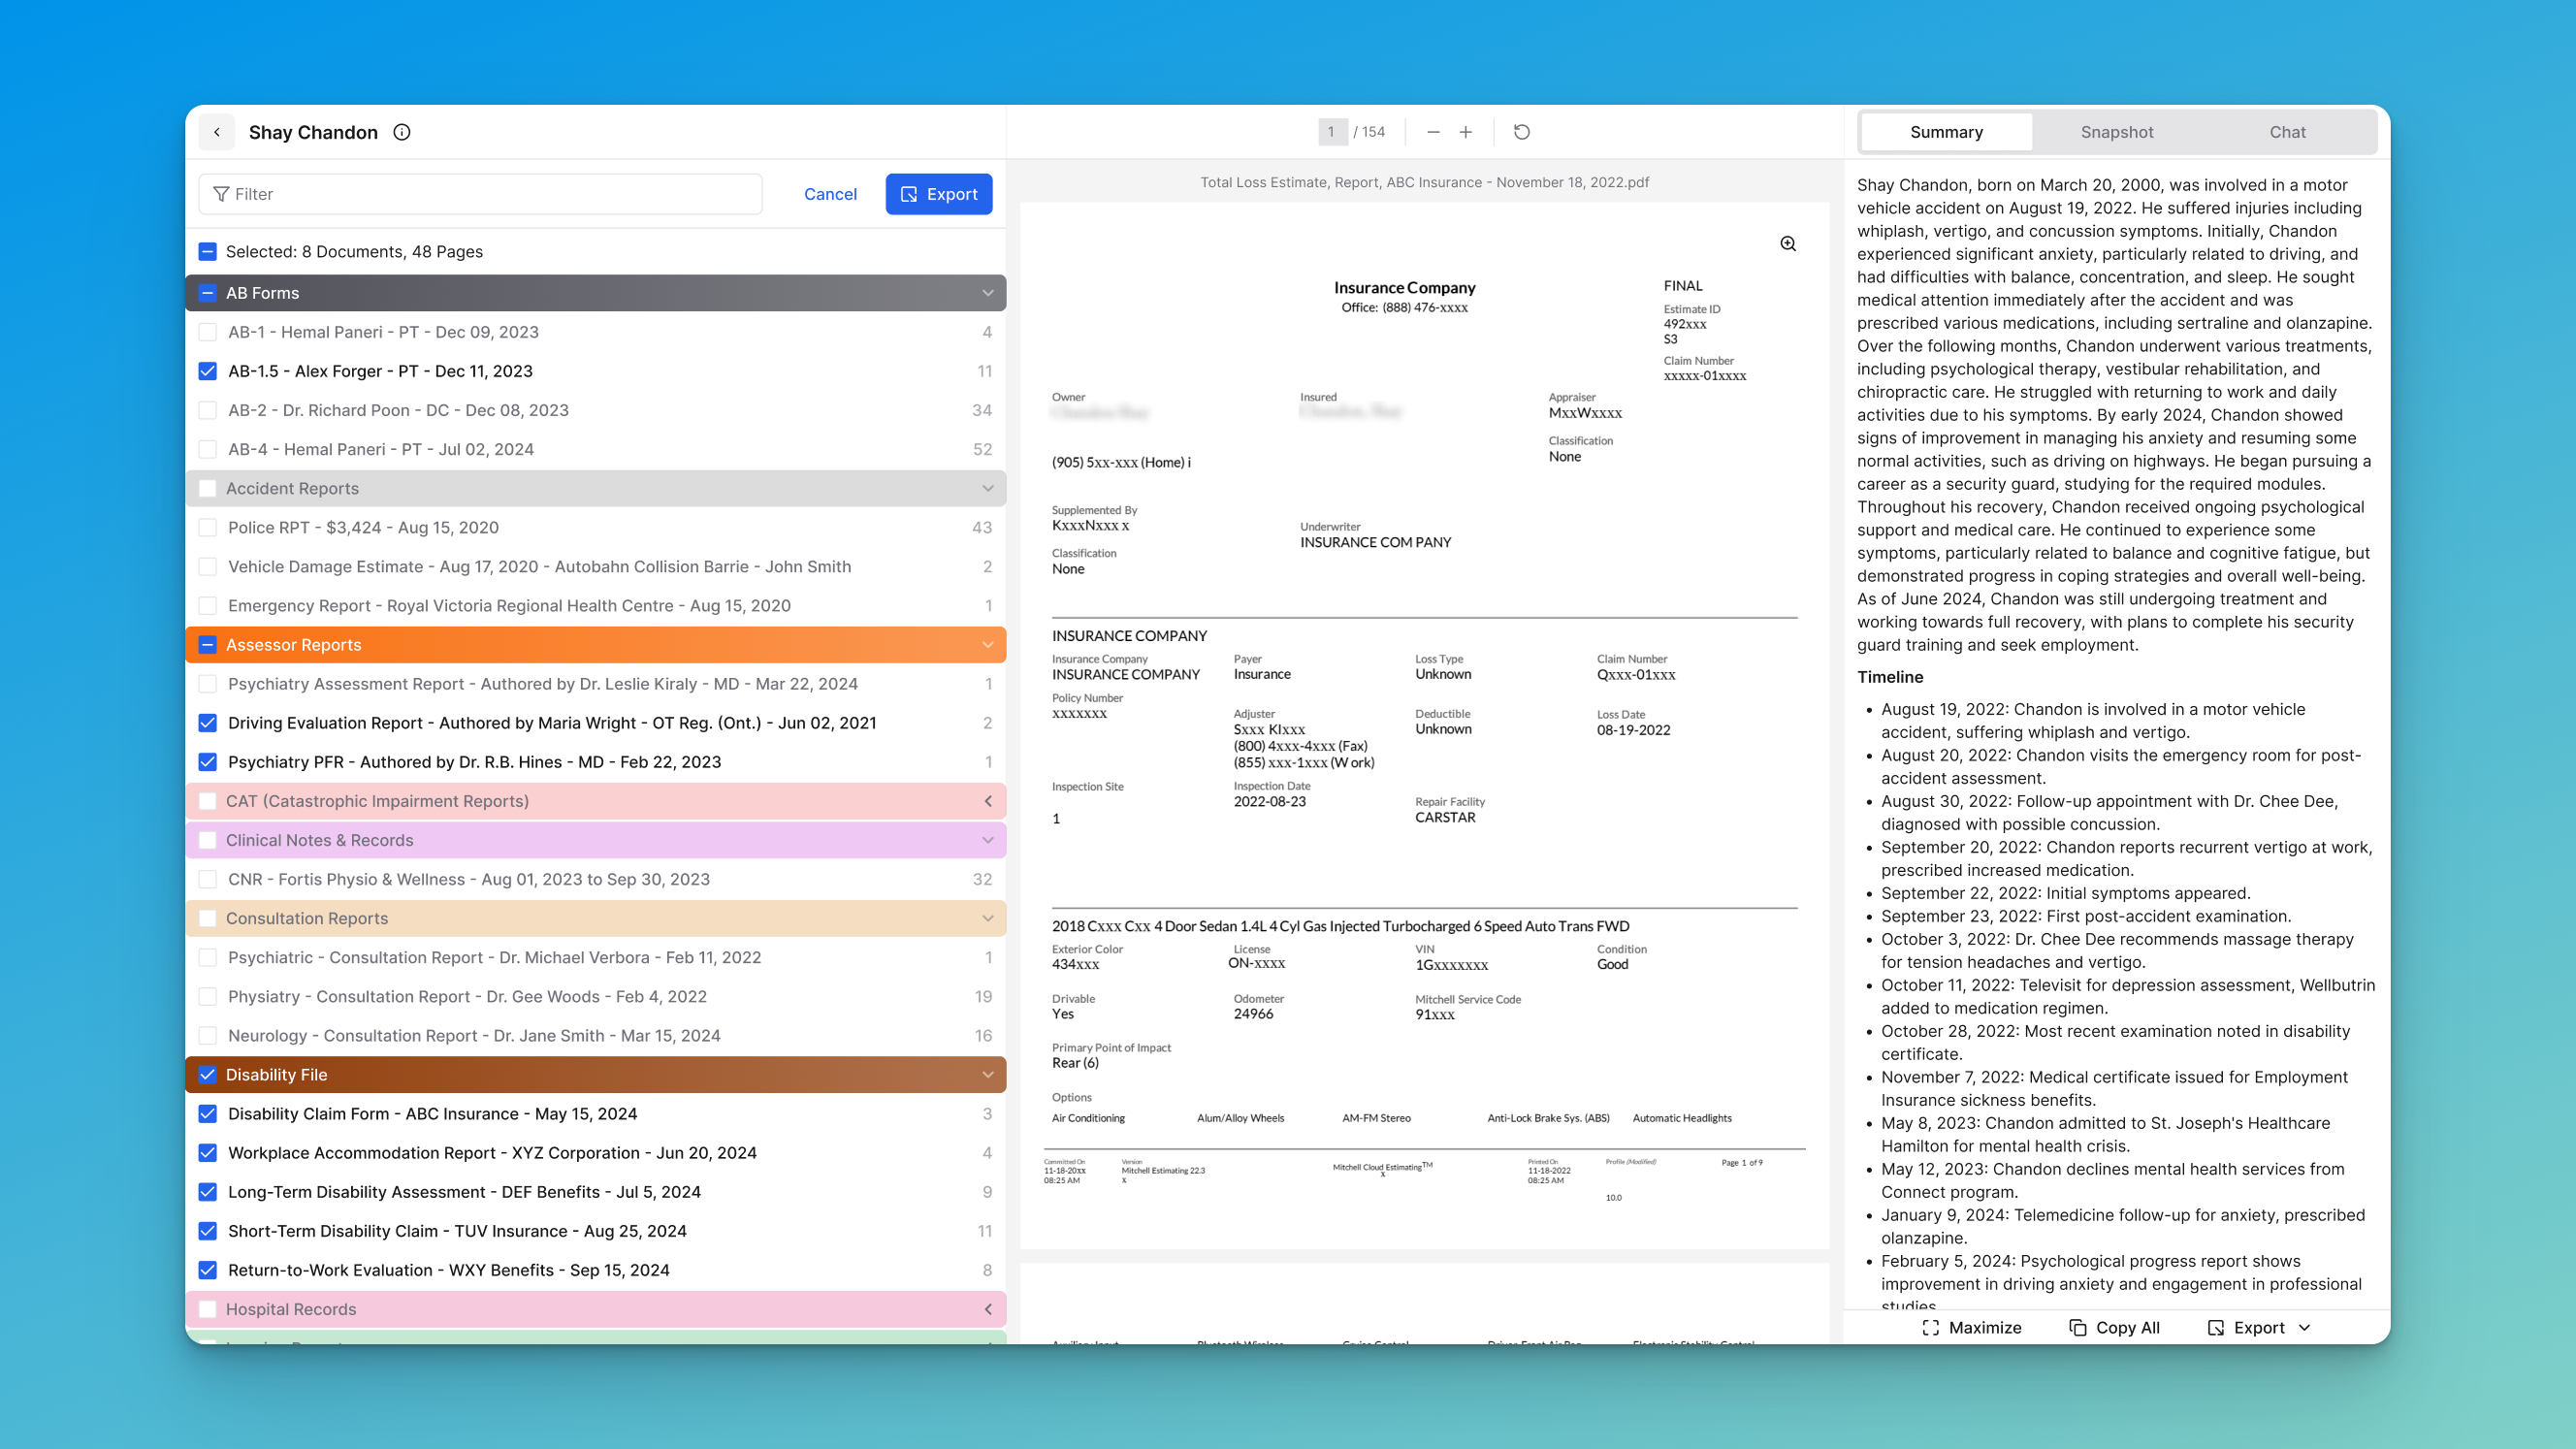Image resolution: width=2576 pixels, height=1449 pixels.
Task: Toggle the Disability File section checkbox
Action: pos(208,1074)
